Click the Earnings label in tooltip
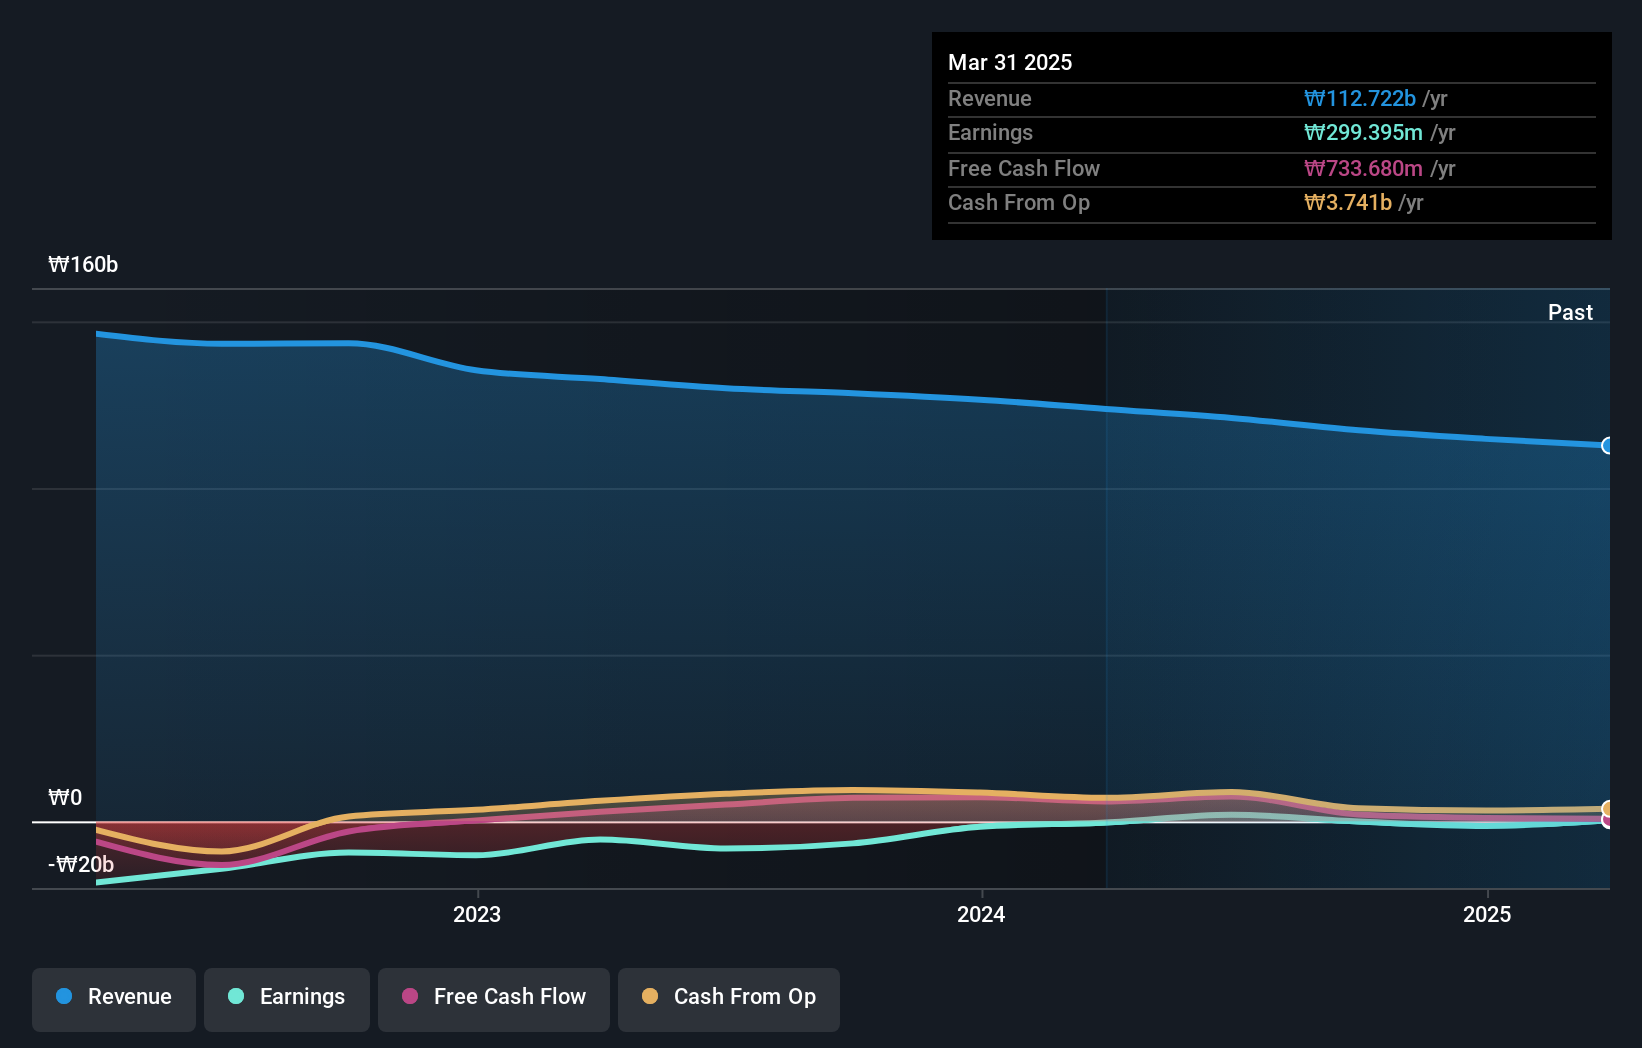This screenshot has height=1048, width=1642. (990, 132)
